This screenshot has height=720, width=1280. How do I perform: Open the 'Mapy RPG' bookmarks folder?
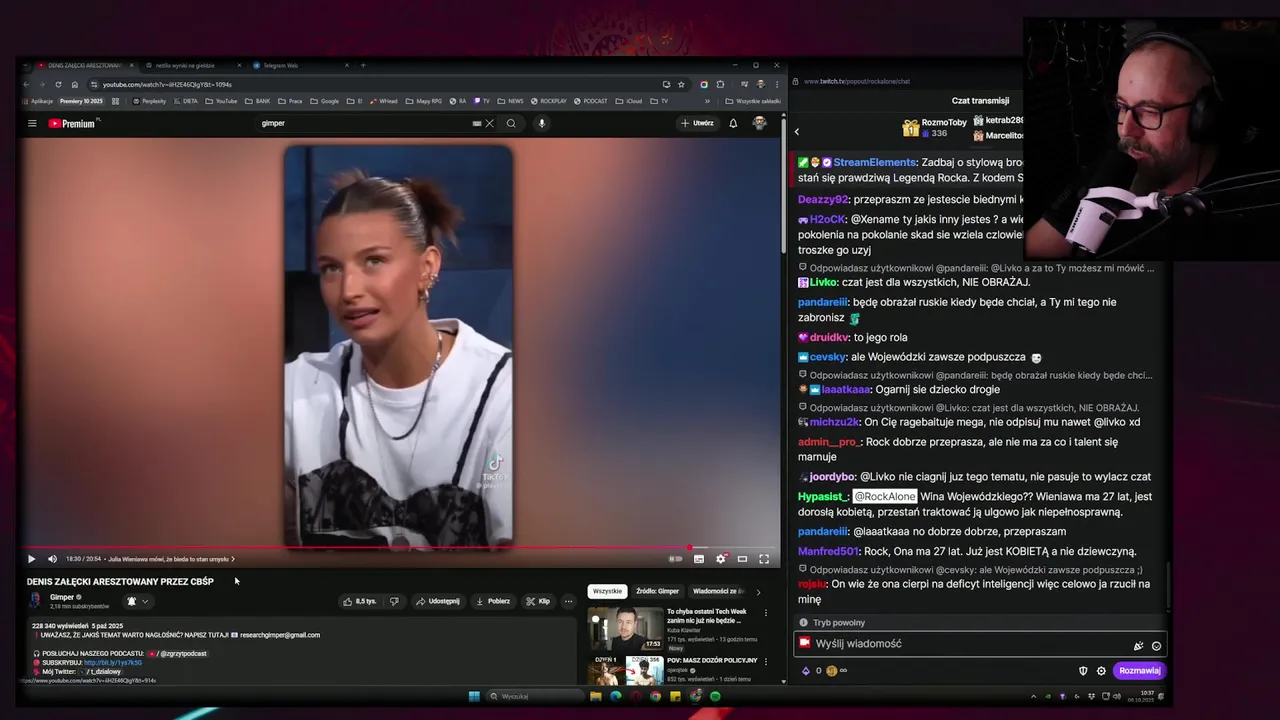[424, 101]
